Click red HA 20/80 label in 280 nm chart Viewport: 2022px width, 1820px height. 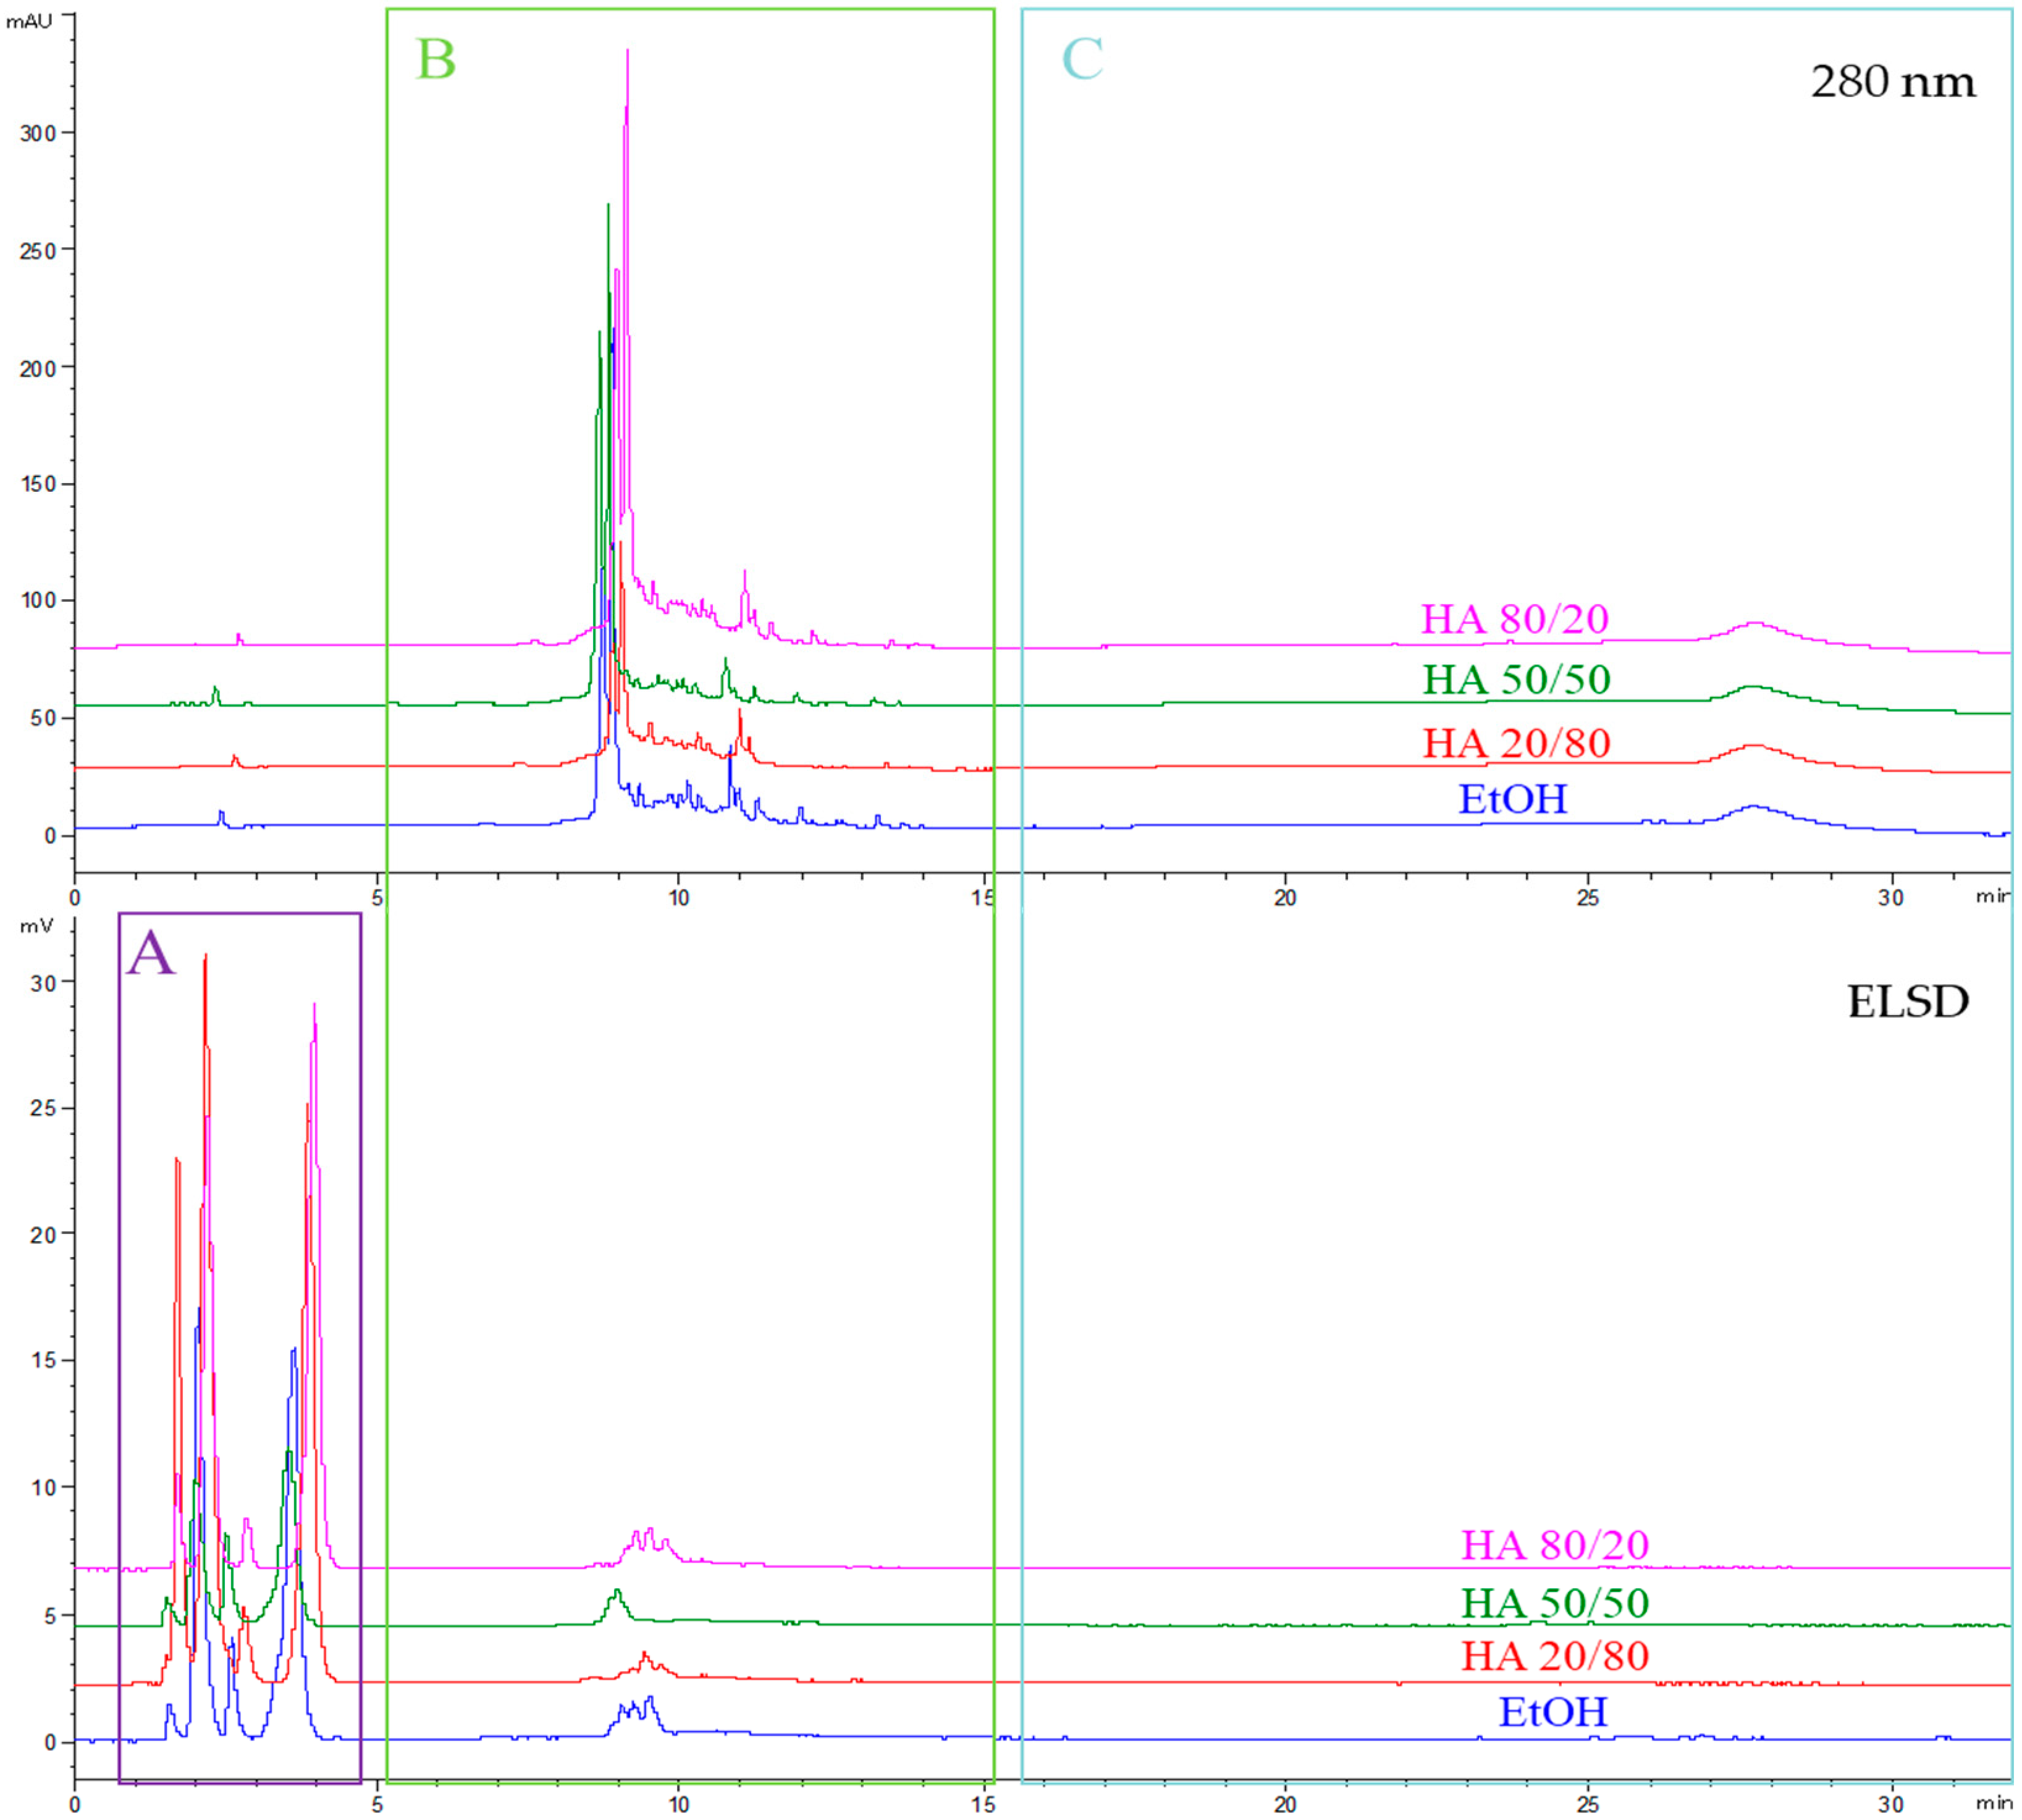click(1516, 743)
